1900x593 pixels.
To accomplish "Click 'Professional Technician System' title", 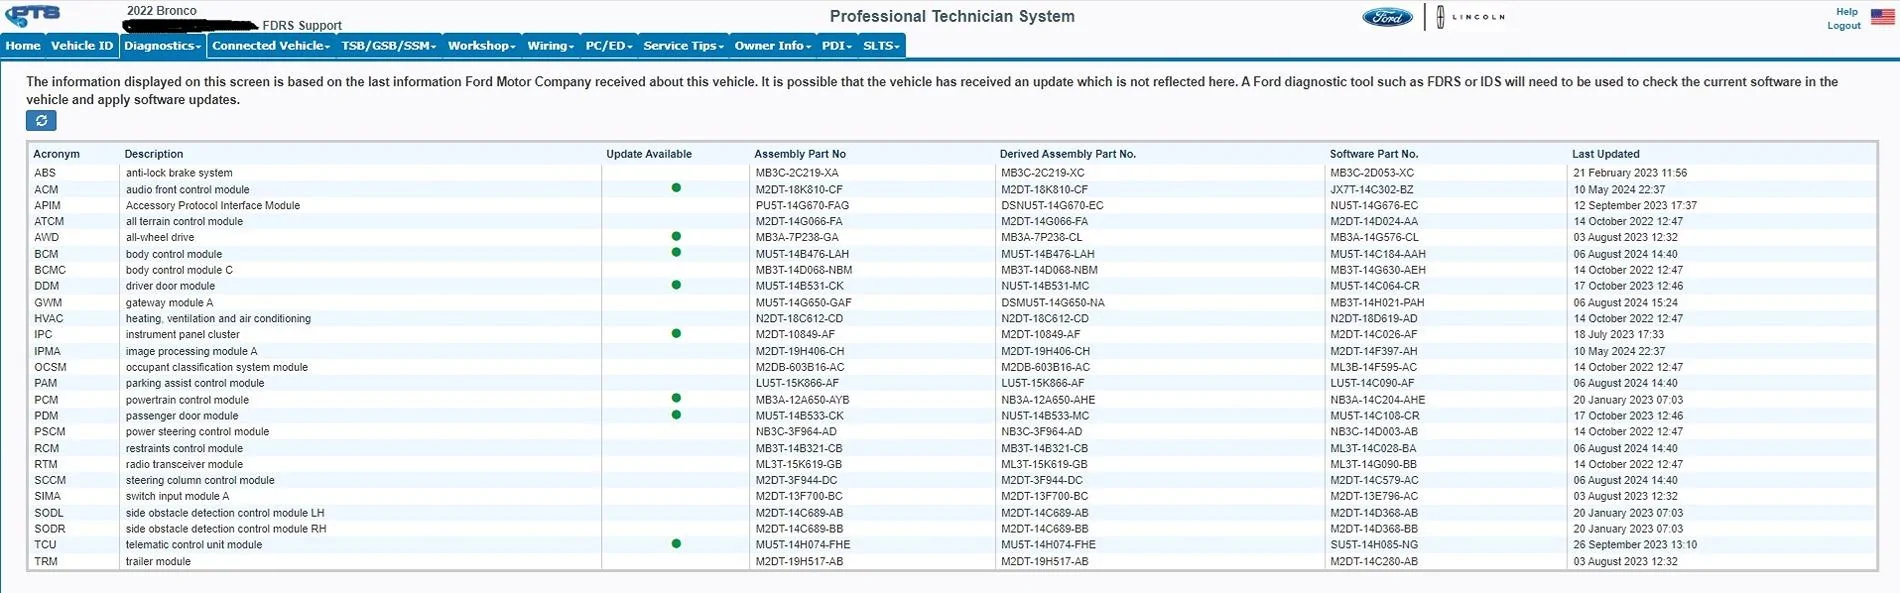I will click(x=952, y=16).
